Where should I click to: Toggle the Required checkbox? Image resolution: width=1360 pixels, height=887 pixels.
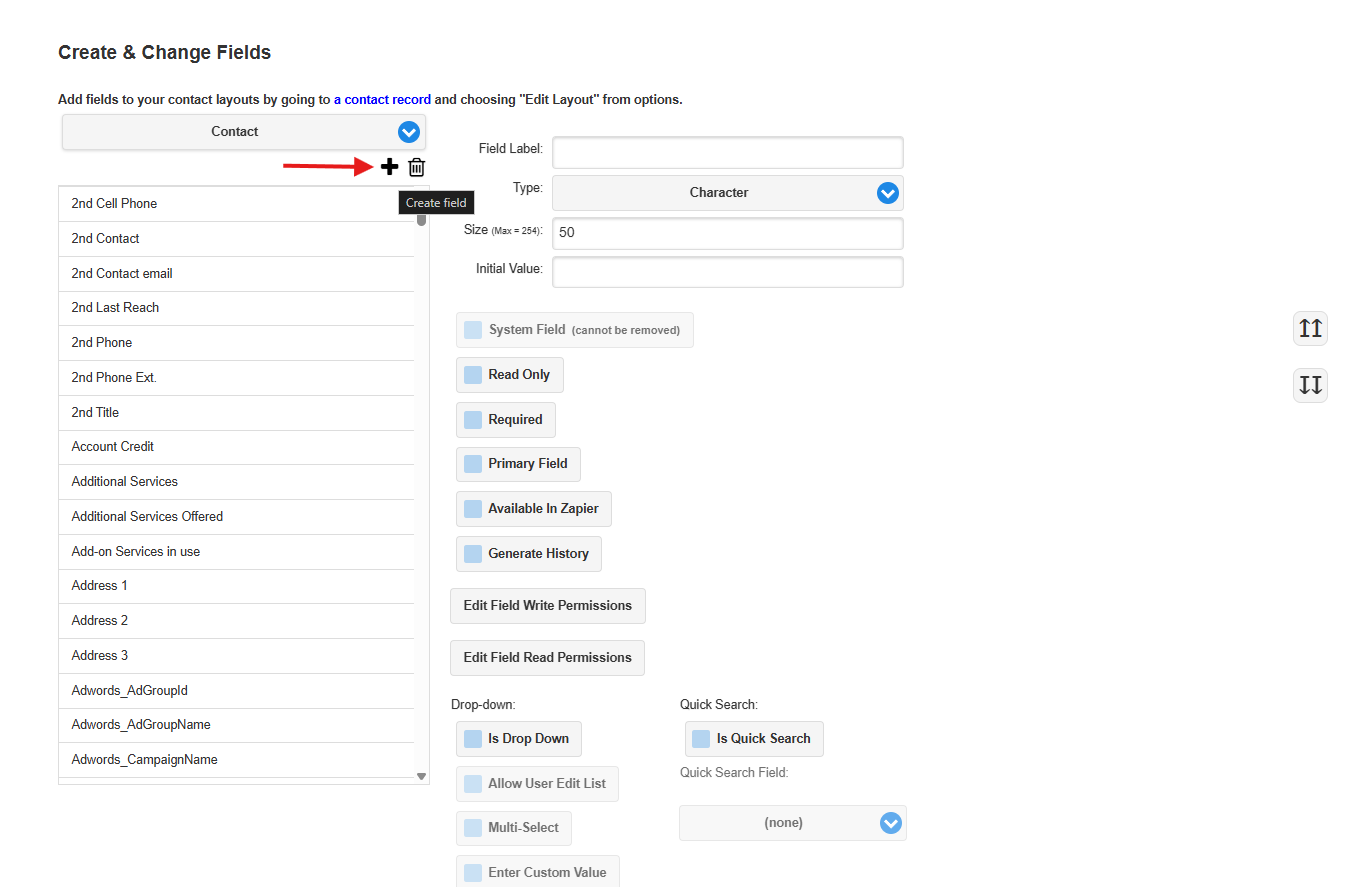click(473, 420)
